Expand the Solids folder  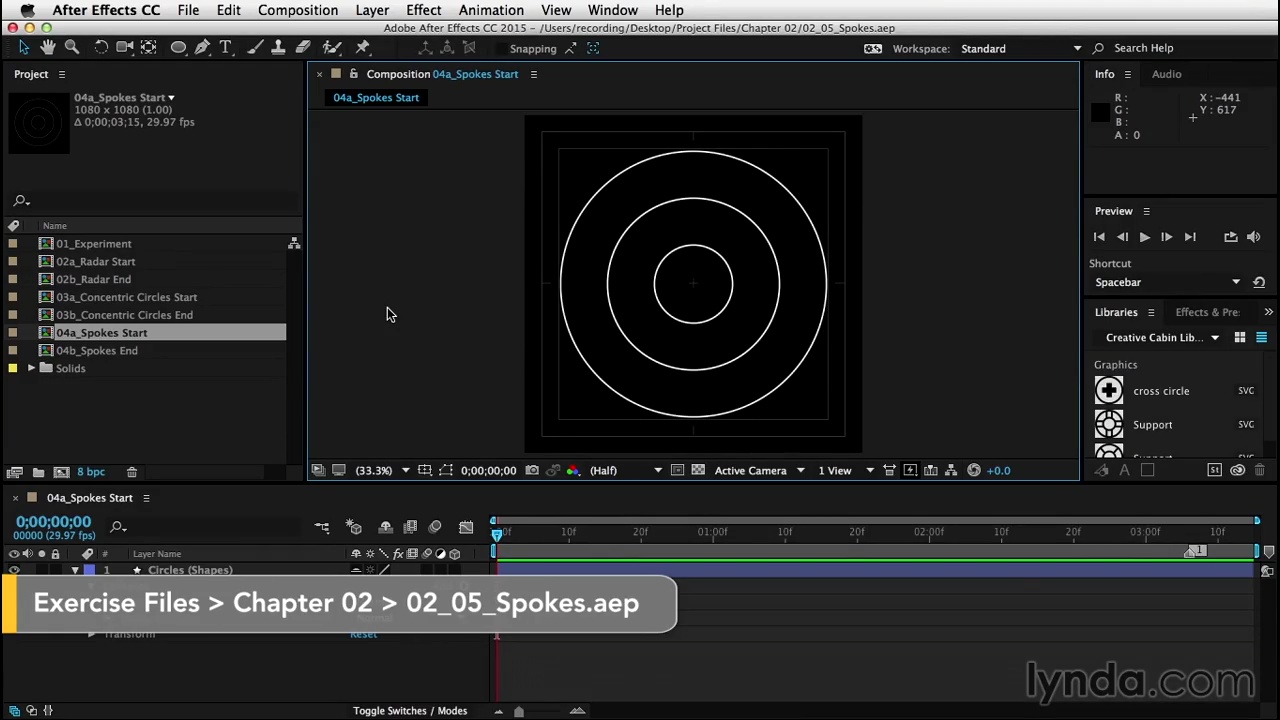pos(31,368)
